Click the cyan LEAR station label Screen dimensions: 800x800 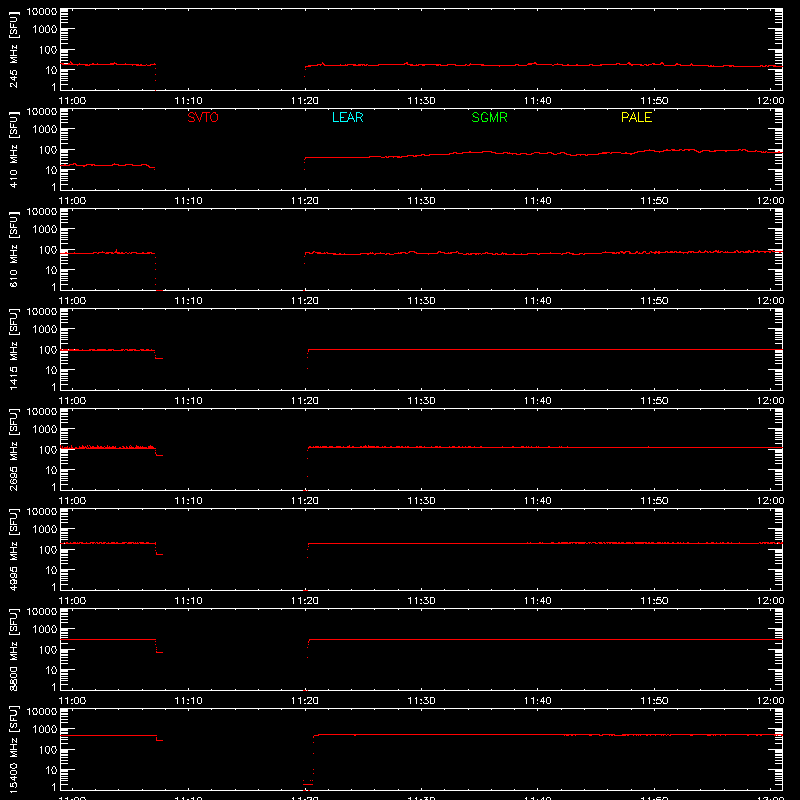347,117
